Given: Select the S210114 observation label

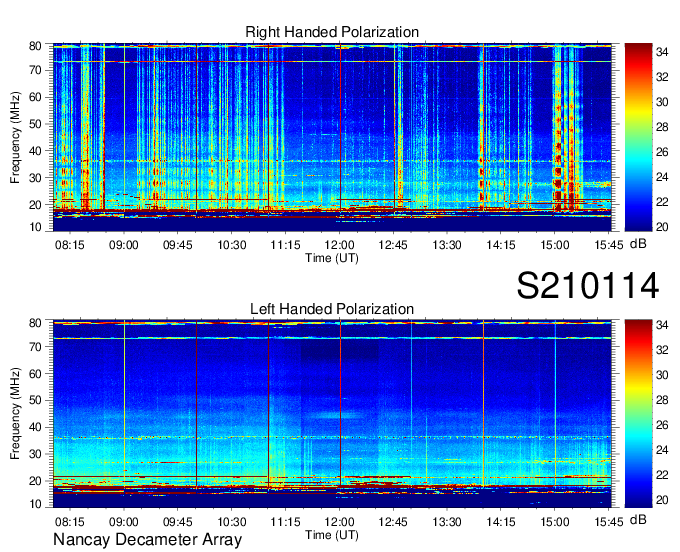Looking at the screenshot, I should click(x=588, y=285).
